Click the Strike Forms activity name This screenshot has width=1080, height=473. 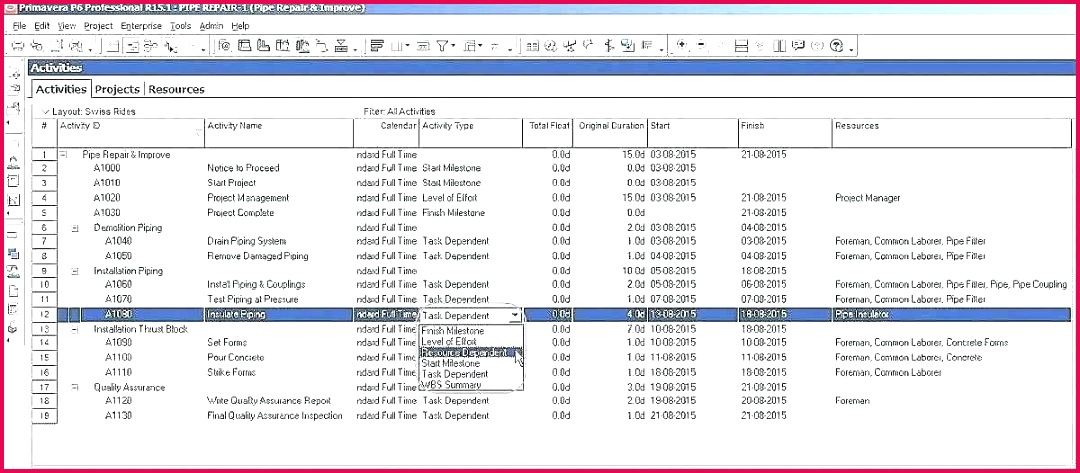(231, 372)
